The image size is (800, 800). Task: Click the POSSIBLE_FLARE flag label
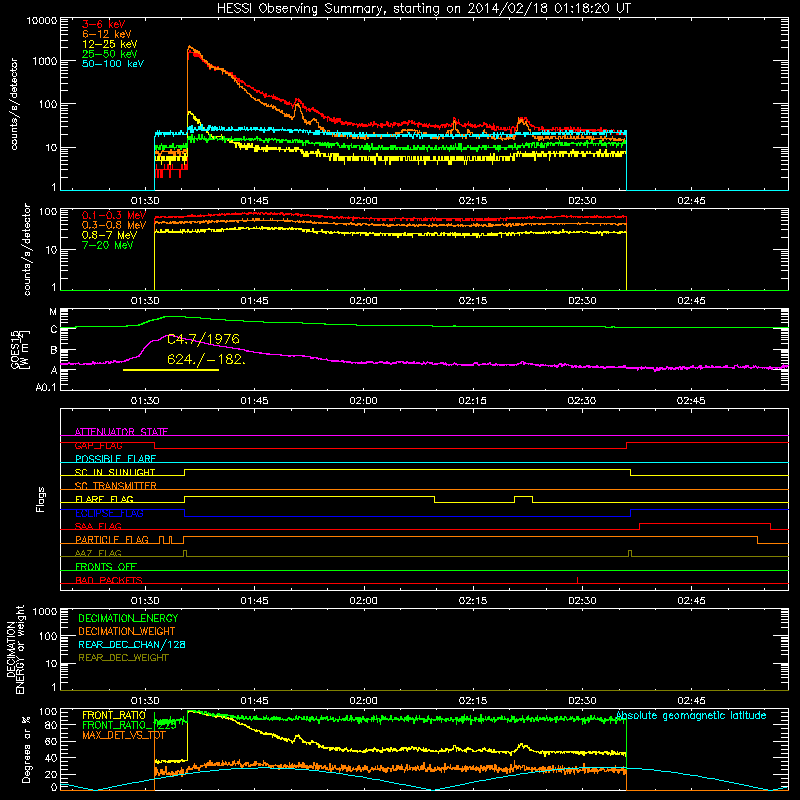tap(115, 459)
